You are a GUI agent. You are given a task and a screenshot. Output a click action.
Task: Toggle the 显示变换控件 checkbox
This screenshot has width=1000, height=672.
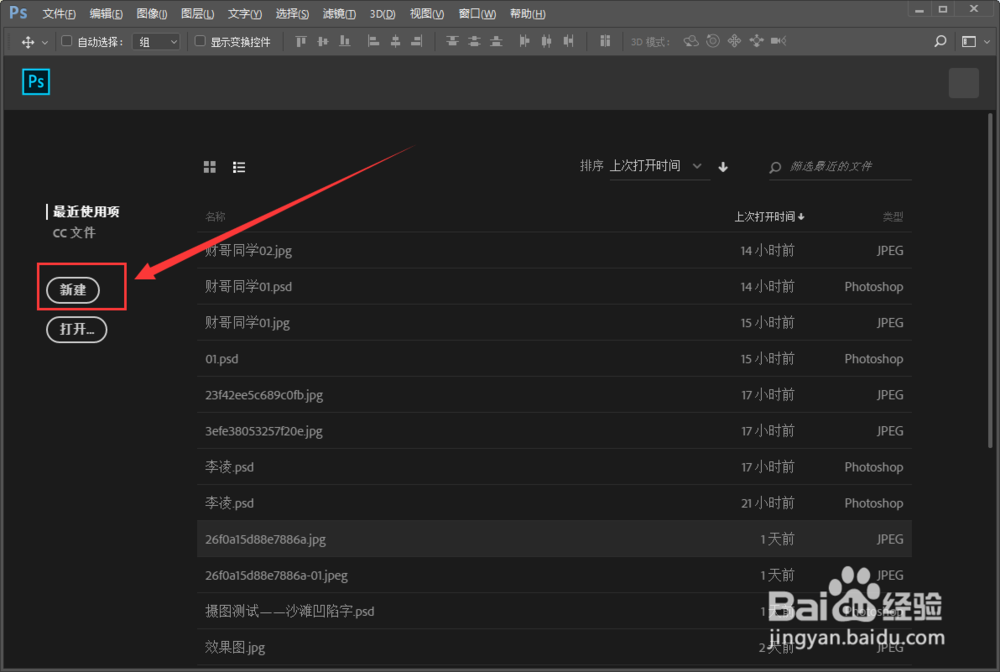click(200, 41)
